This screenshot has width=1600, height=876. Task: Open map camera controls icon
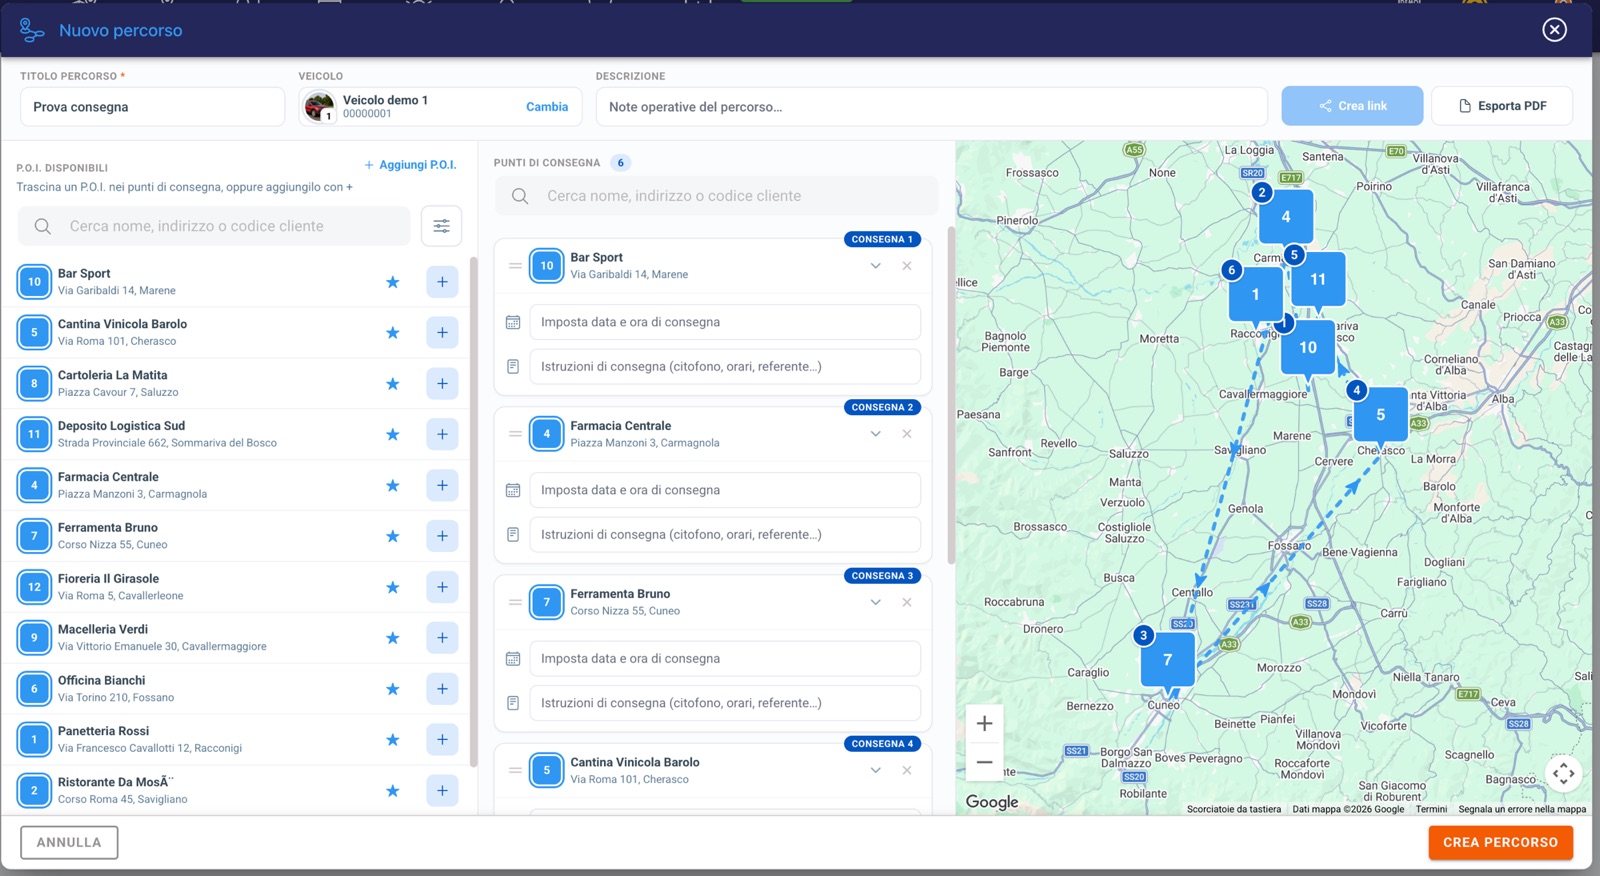pos(1563,773)
